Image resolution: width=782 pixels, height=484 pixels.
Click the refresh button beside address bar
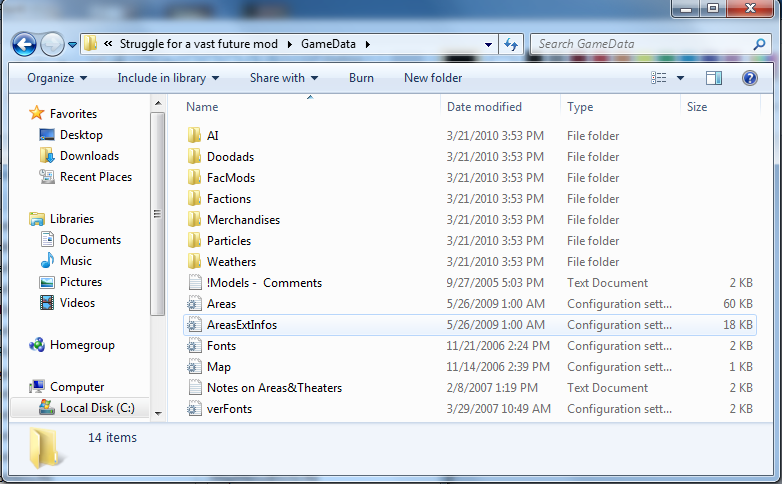[x=512, y=44]
